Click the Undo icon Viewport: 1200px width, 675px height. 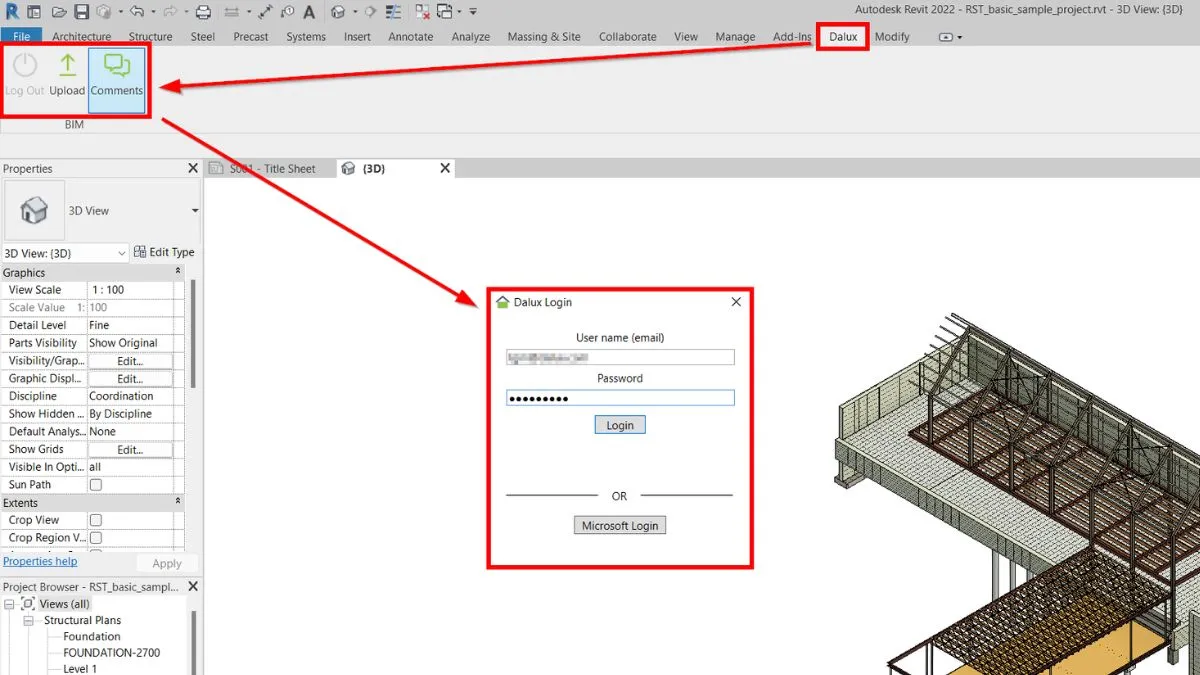coord(135,12)
